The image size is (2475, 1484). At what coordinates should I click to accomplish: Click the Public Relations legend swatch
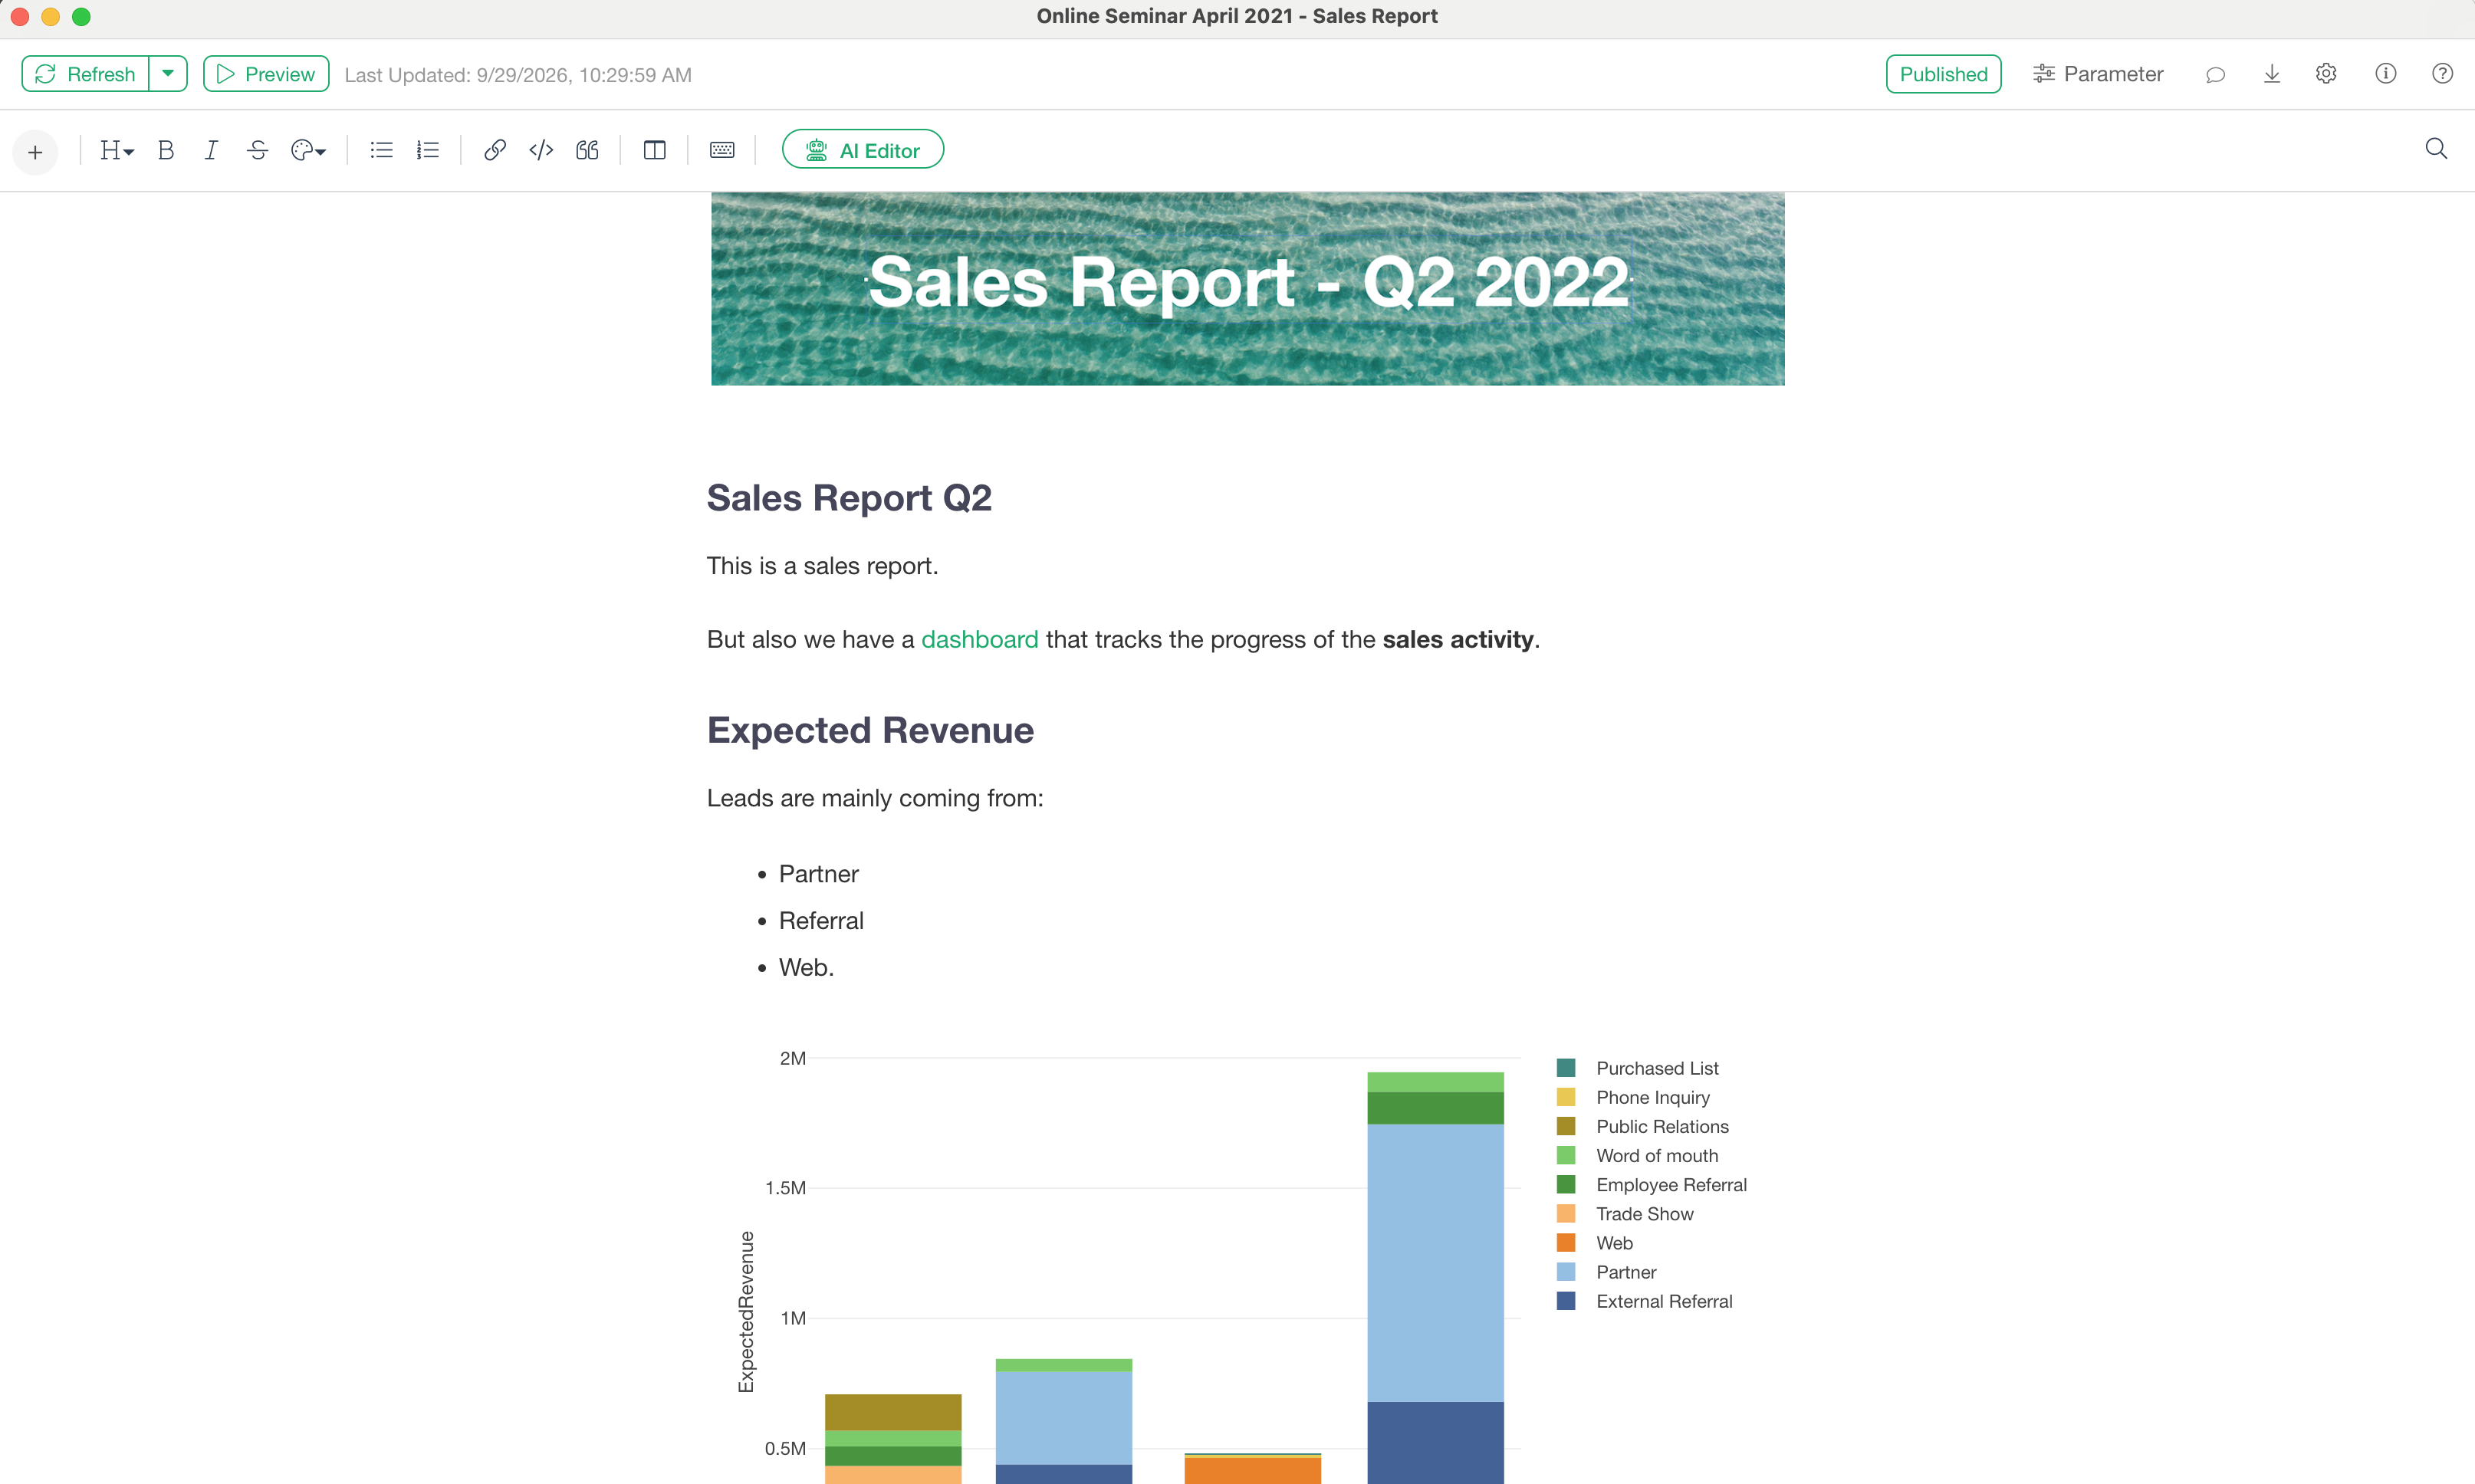pos(1566,1126)
